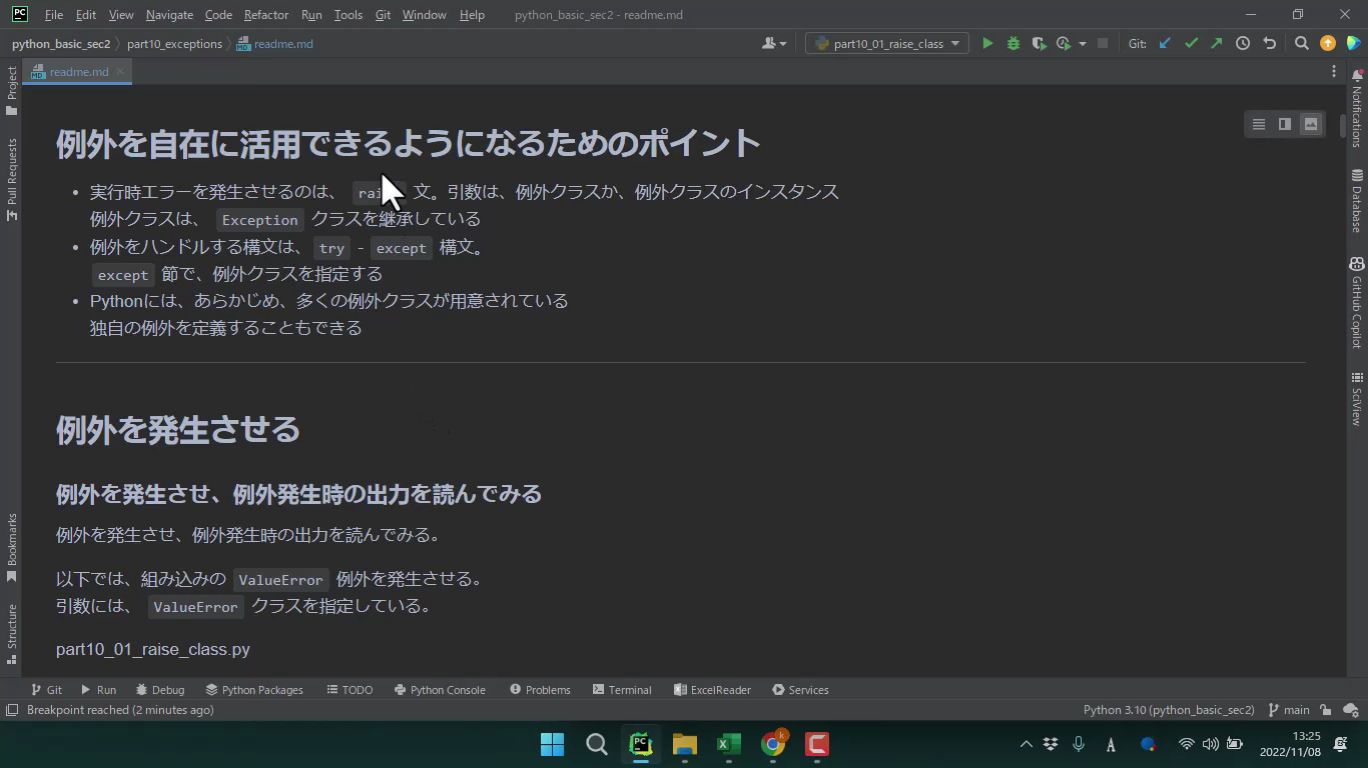The image size is (1368, 768).
Task: Click the Python 3.10 interpreter selector
Action: [1168, 710]
